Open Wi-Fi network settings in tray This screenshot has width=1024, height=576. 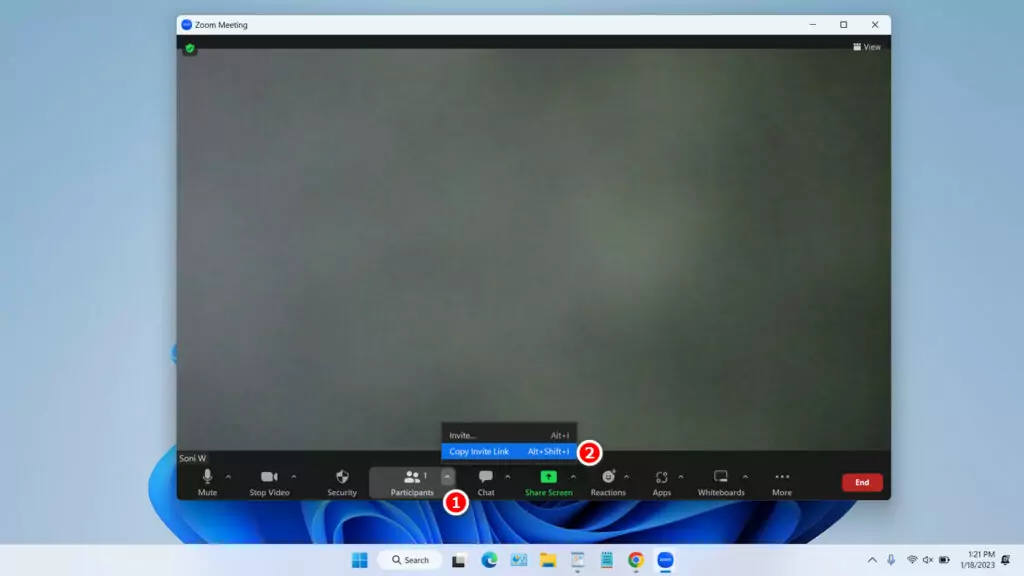[912, 560]
